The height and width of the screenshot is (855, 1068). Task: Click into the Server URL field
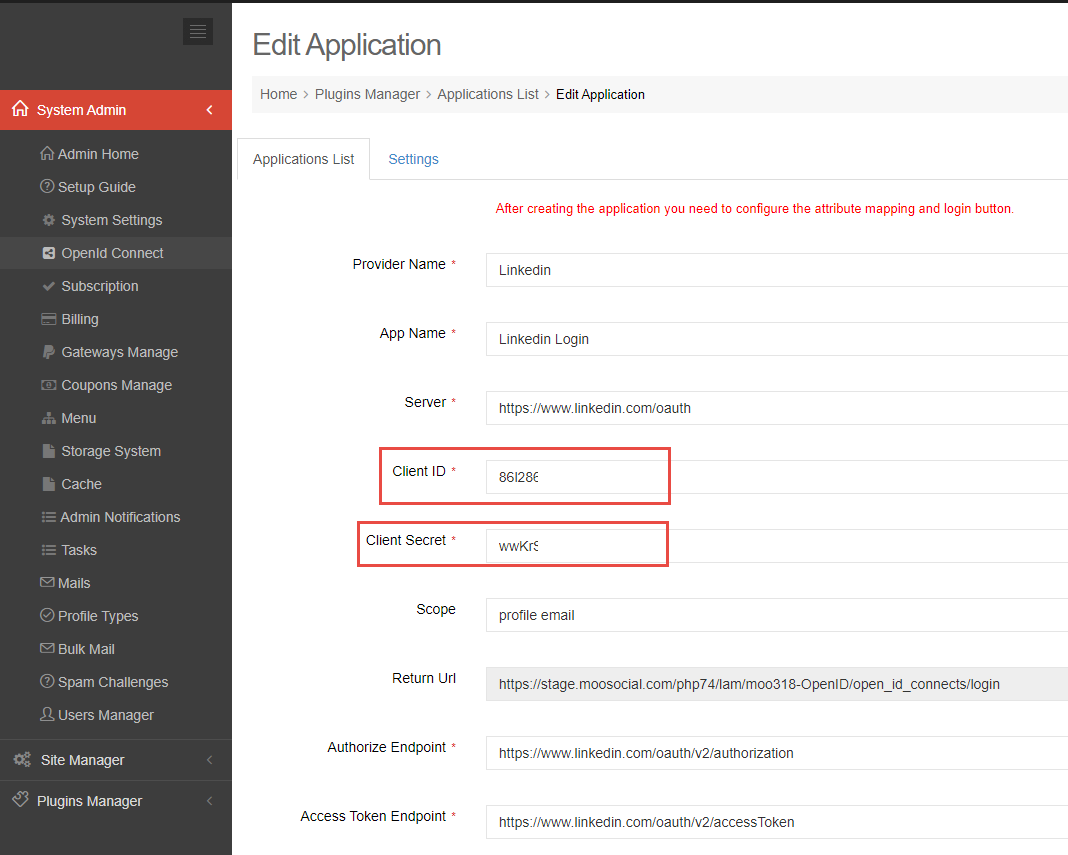[776, 408]
